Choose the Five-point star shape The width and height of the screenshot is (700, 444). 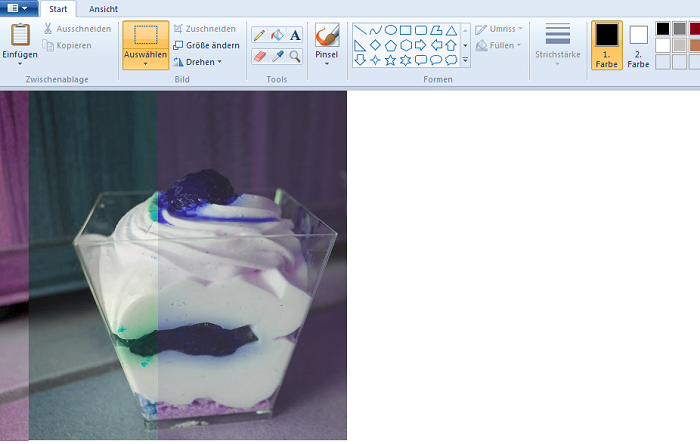click(x=391, y=60)
